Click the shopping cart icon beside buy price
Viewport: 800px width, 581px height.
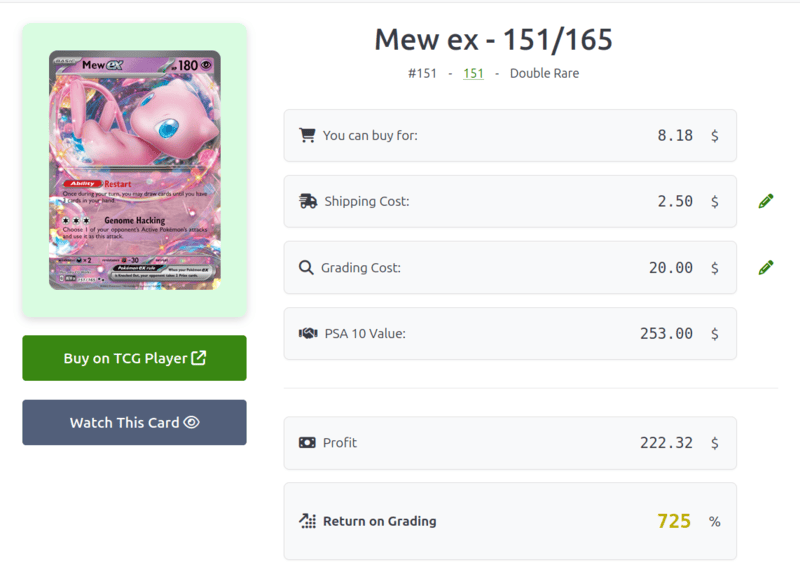[x=307, y=135]
